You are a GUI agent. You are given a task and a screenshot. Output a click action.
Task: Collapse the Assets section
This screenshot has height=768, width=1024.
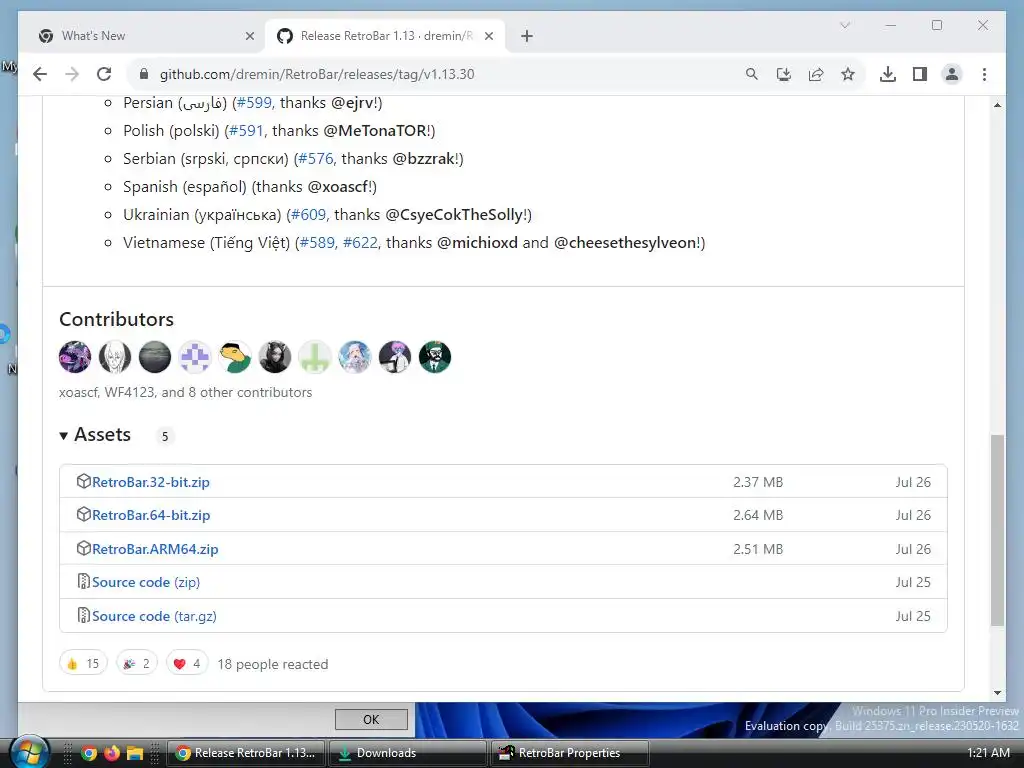point(95,435)
